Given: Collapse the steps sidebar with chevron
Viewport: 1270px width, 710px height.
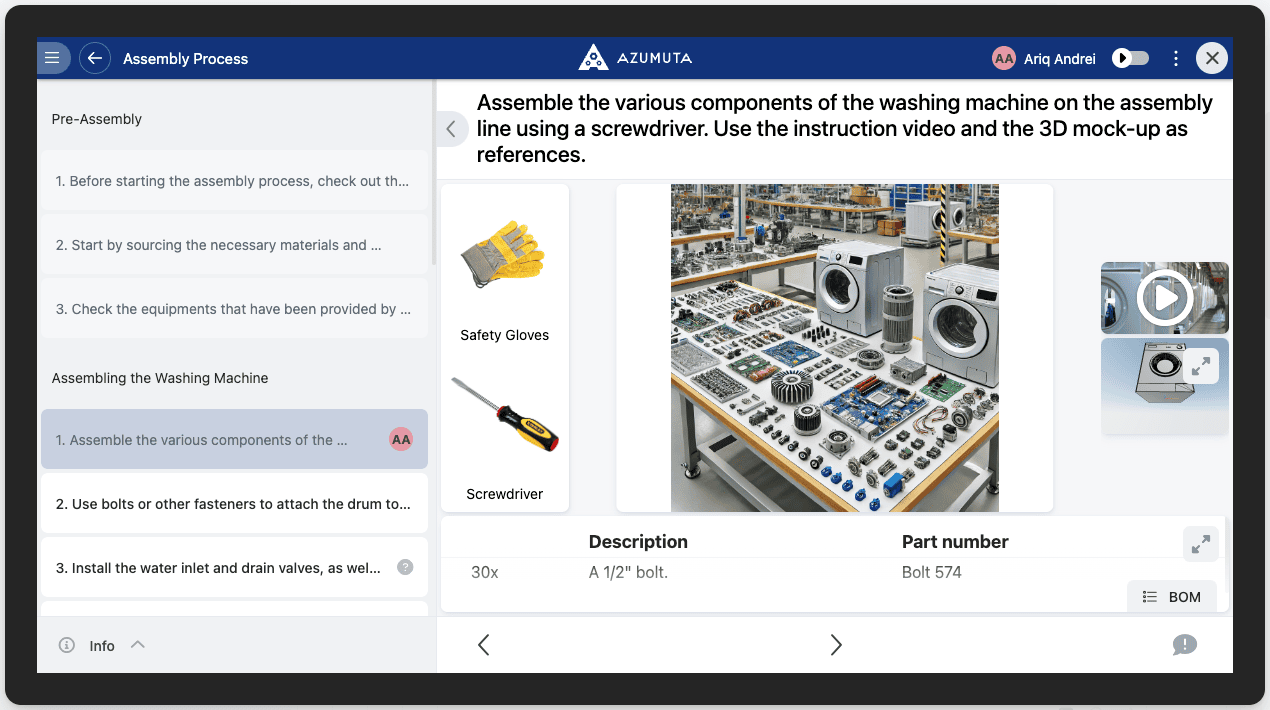Looking at the screenshot, I should pos(451,129).
